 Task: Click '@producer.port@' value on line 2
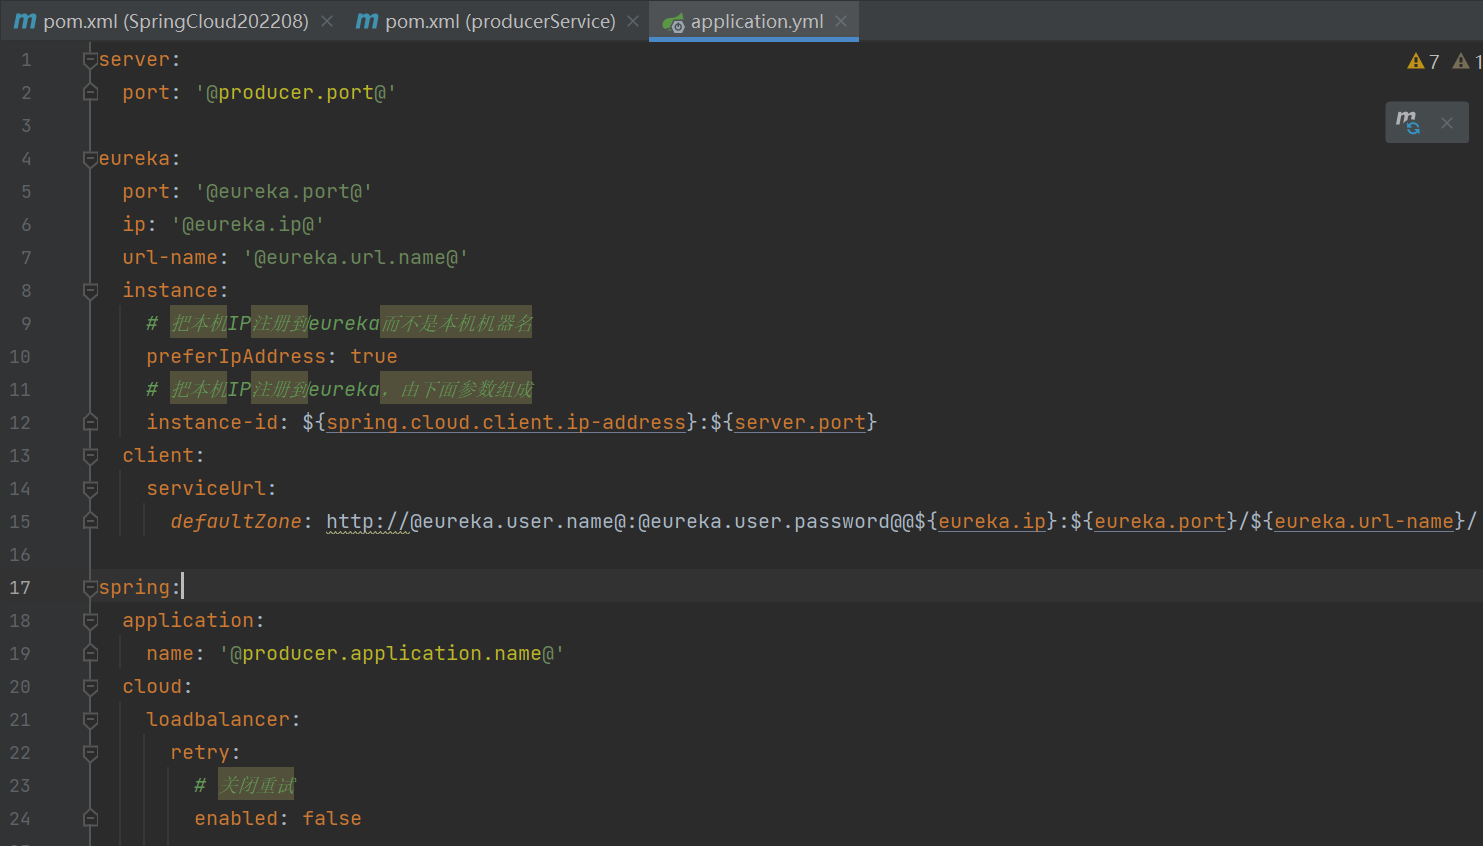click(x=296, y=93)
